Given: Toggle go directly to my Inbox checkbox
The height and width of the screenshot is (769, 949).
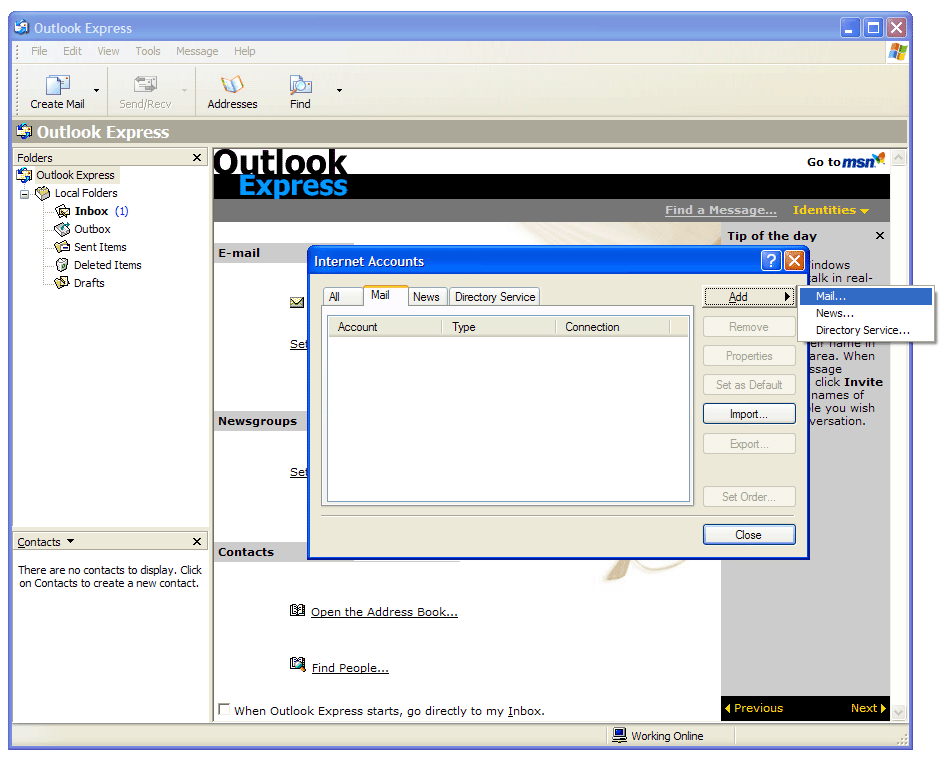Looking at the screenshot, I should (224, 709).
